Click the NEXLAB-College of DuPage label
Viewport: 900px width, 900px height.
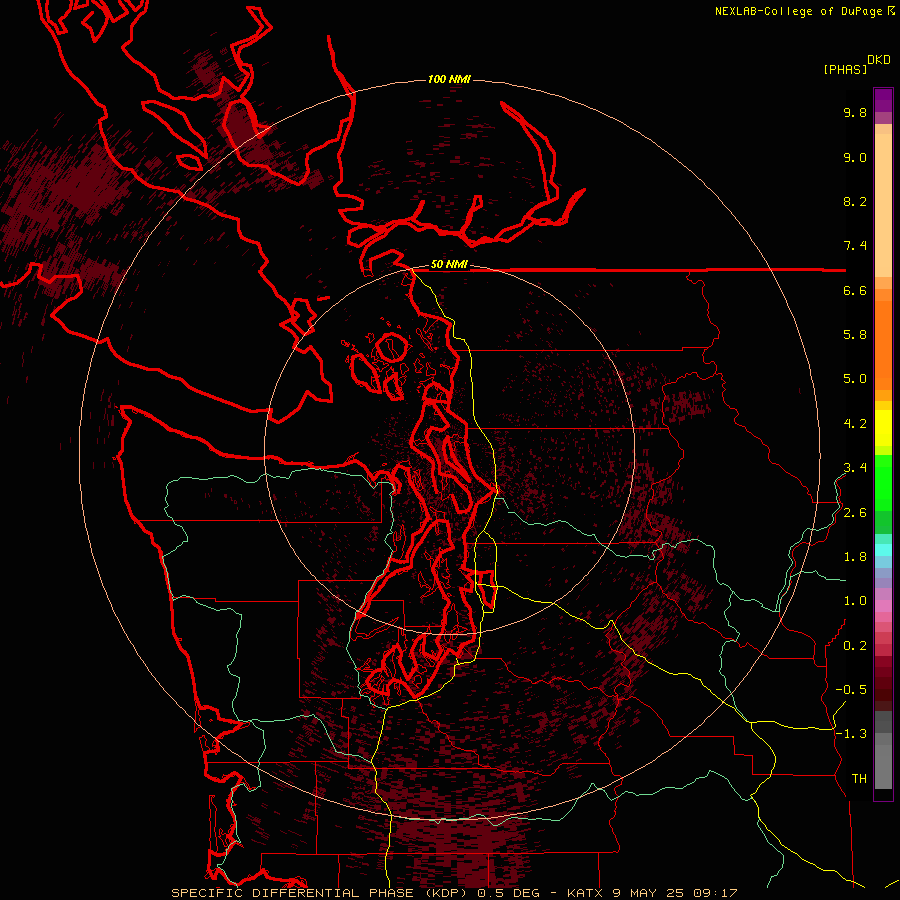click(799, 11)
